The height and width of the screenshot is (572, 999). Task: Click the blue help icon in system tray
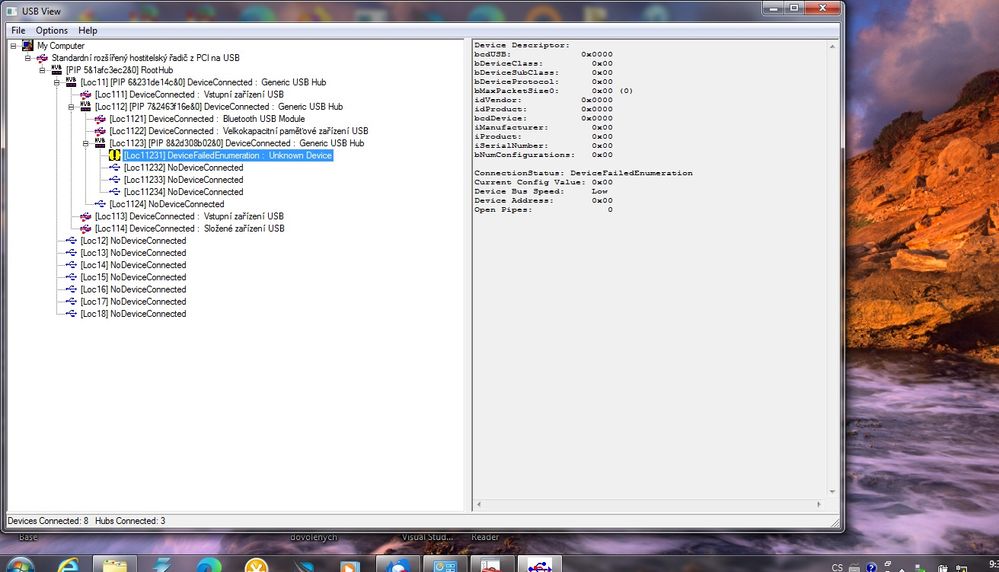[871, 567]
